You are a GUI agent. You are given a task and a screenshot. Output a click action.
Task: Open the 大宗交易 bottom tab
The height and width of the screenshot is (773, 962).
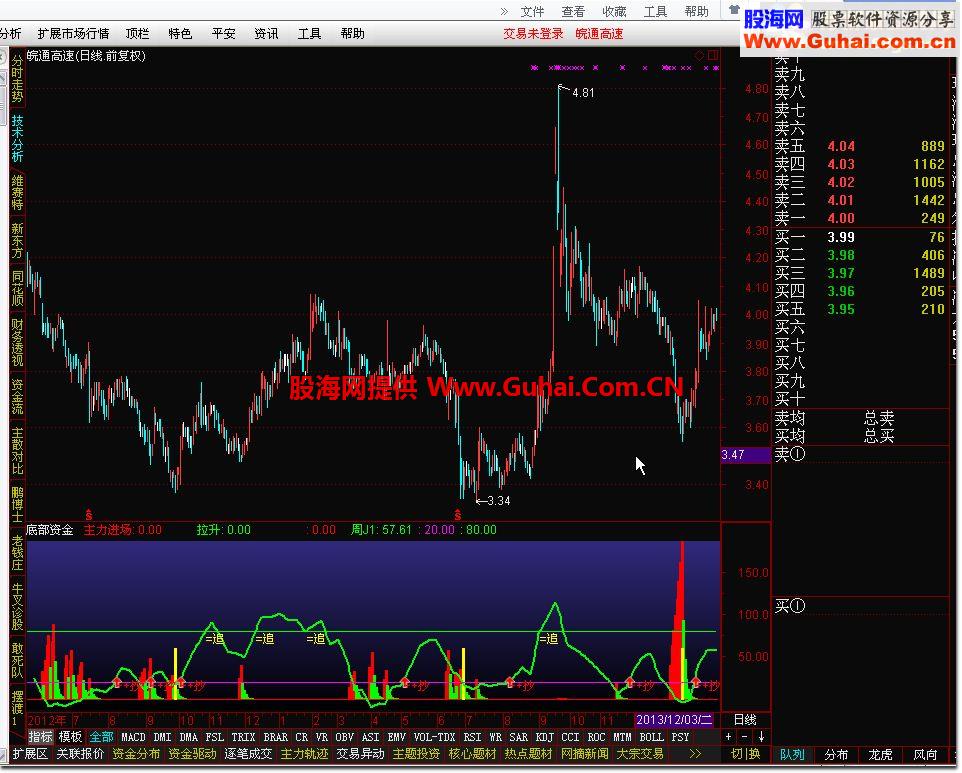coord(640,753)
